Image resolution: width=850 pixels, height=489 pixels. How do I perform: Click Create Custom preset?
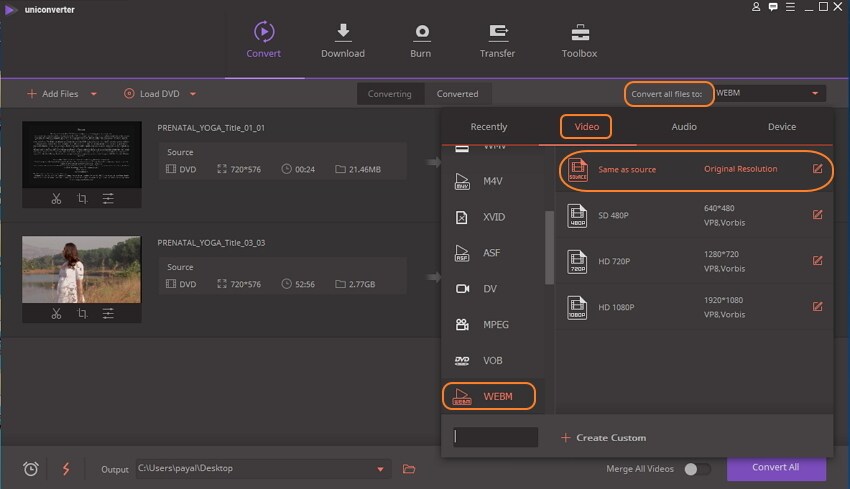pos(603,437)
